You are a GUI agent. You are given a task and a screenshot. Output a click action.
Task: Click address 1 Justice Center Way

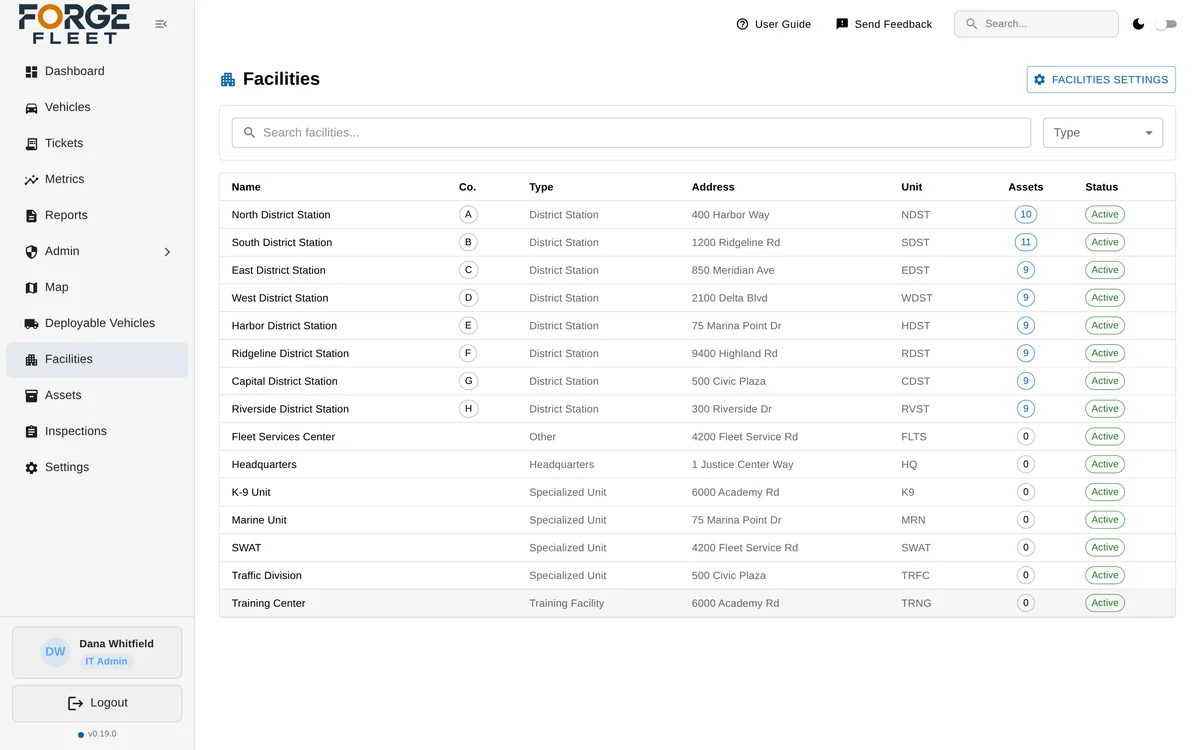(742, 464)
